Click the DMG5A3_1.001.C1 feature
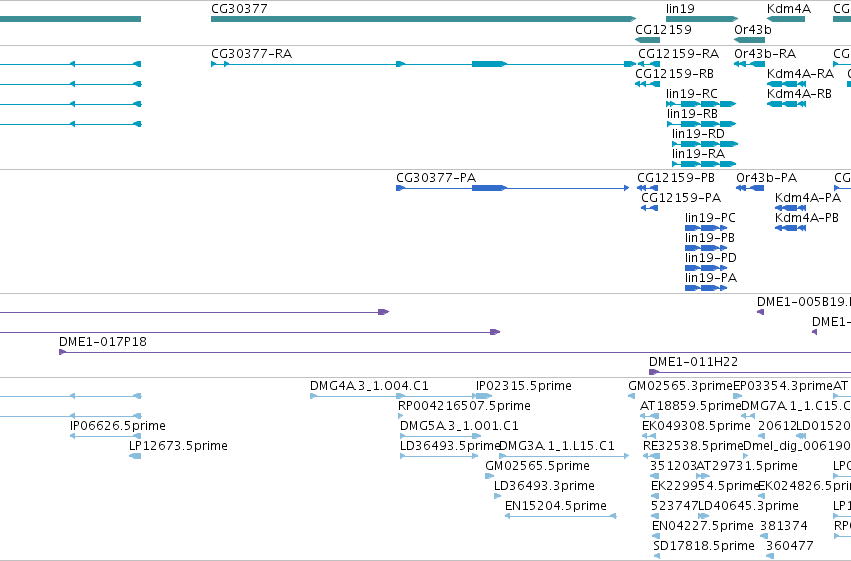This screenshot has width=851, height=561. [x=440, y=436]
